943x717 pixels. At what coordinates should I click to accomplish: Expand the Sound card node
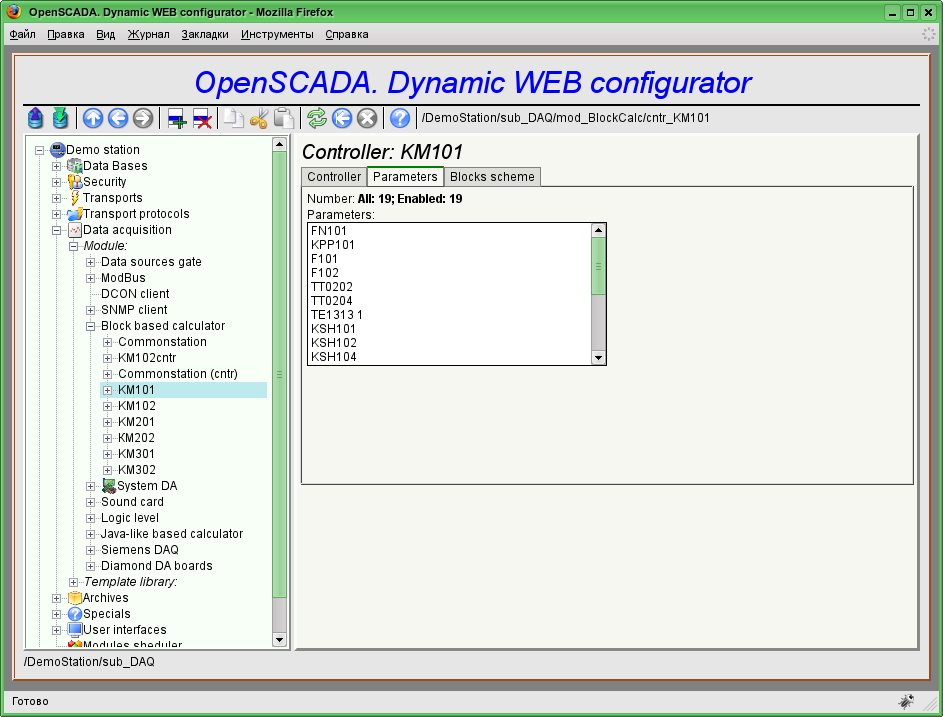(x=90, y=502)
